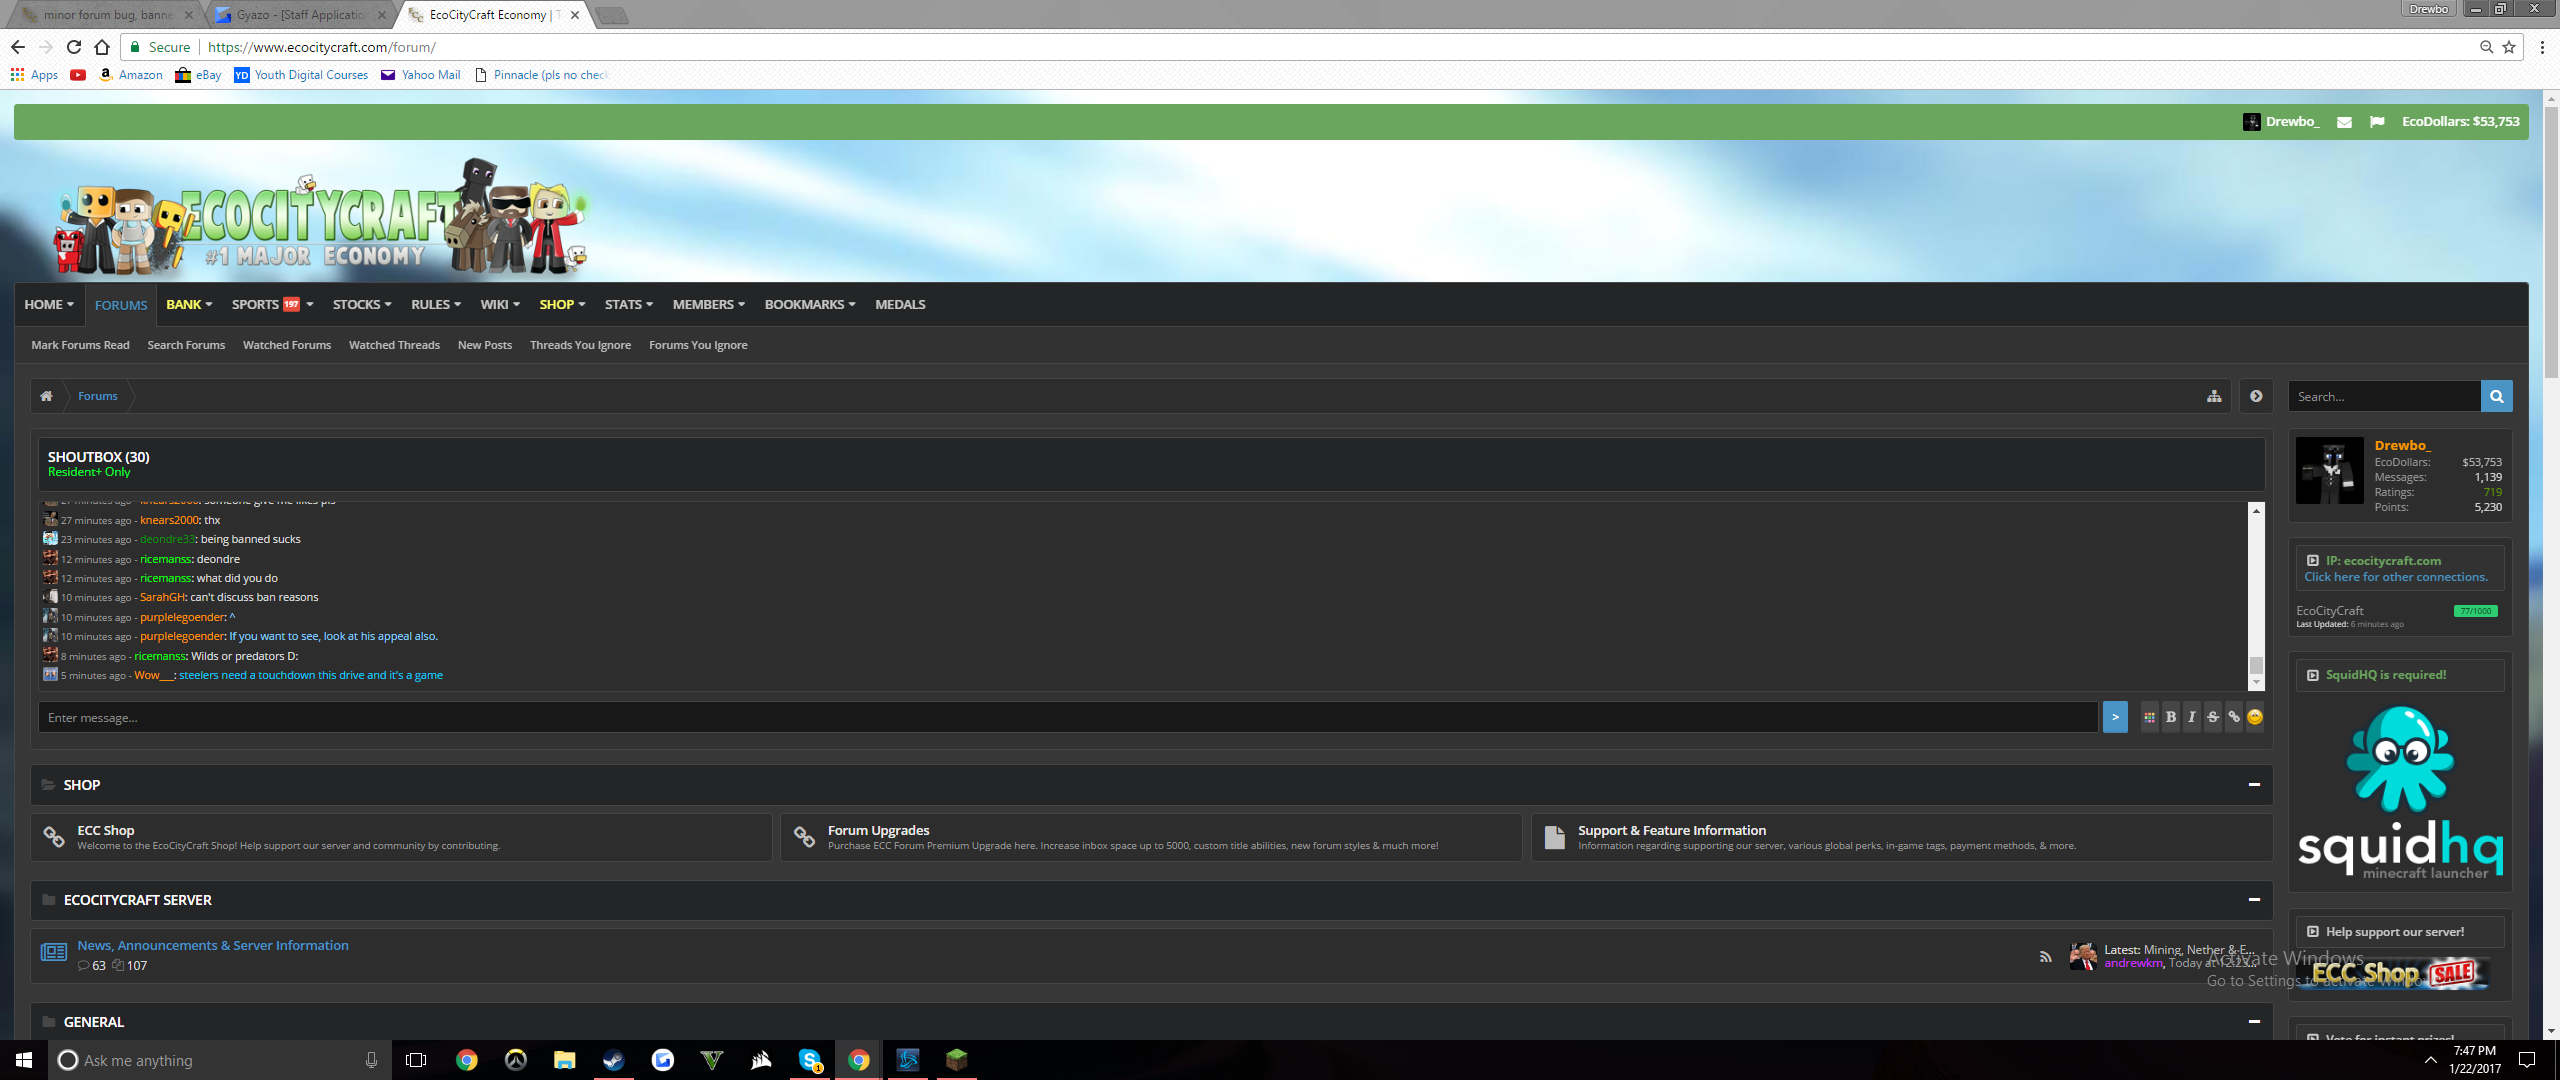Toggle strikethrough formatting in shoutbox
Screen dimensions: 2560x1080
point(2212,717)
